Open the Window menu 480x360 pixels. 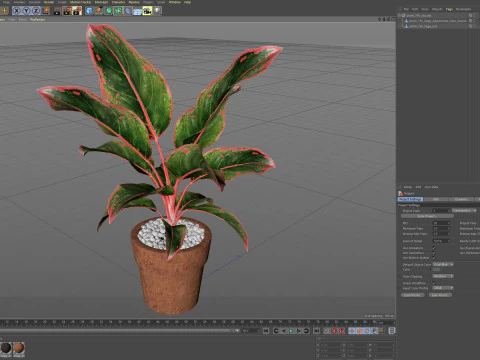click(175, 2)
